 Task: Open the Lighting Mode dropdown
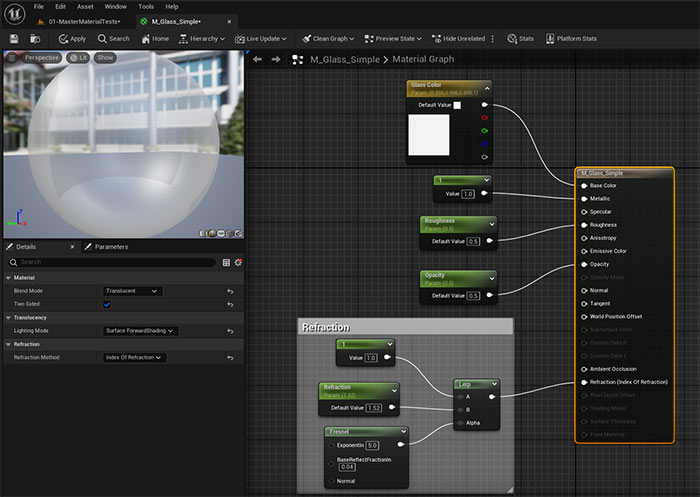[x=141, y=330]
